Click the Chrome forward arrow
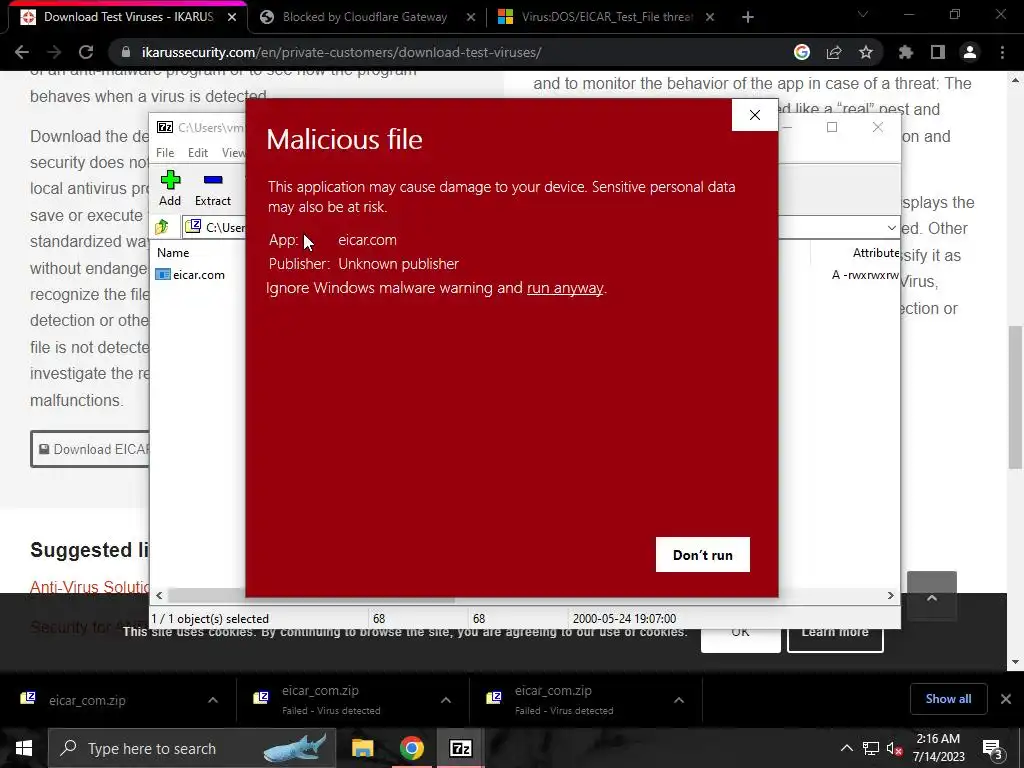 click(x=54, y=52)
